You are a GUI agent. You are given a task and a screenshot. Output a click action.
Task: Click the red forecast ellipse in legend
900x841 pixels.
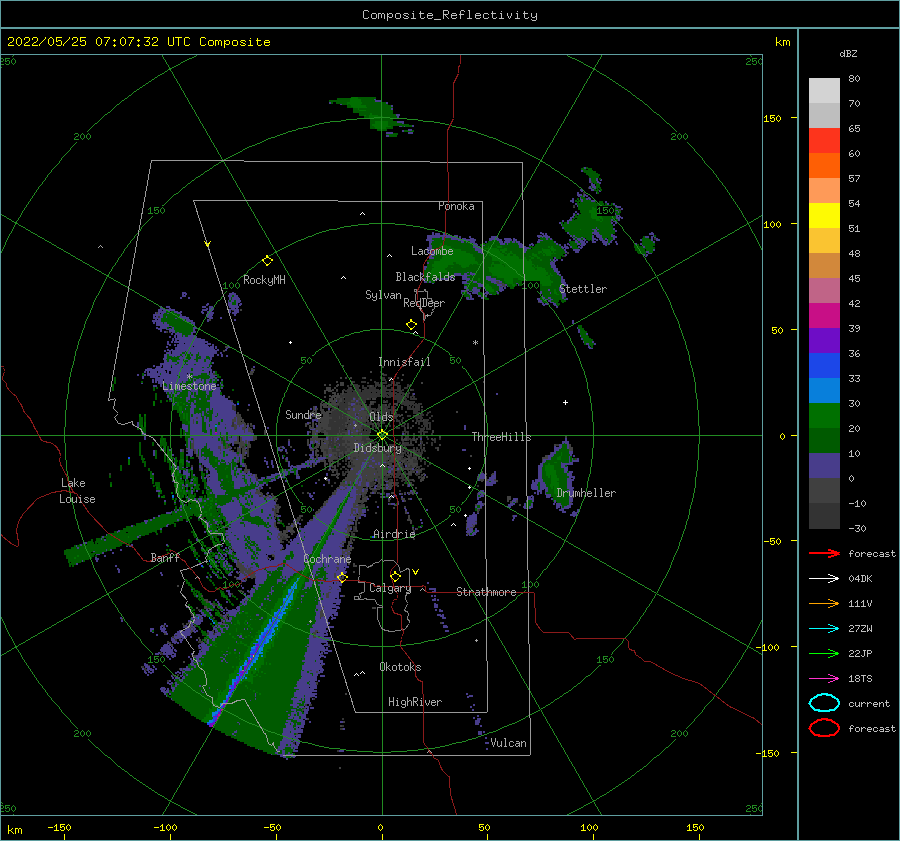point(824,728)
